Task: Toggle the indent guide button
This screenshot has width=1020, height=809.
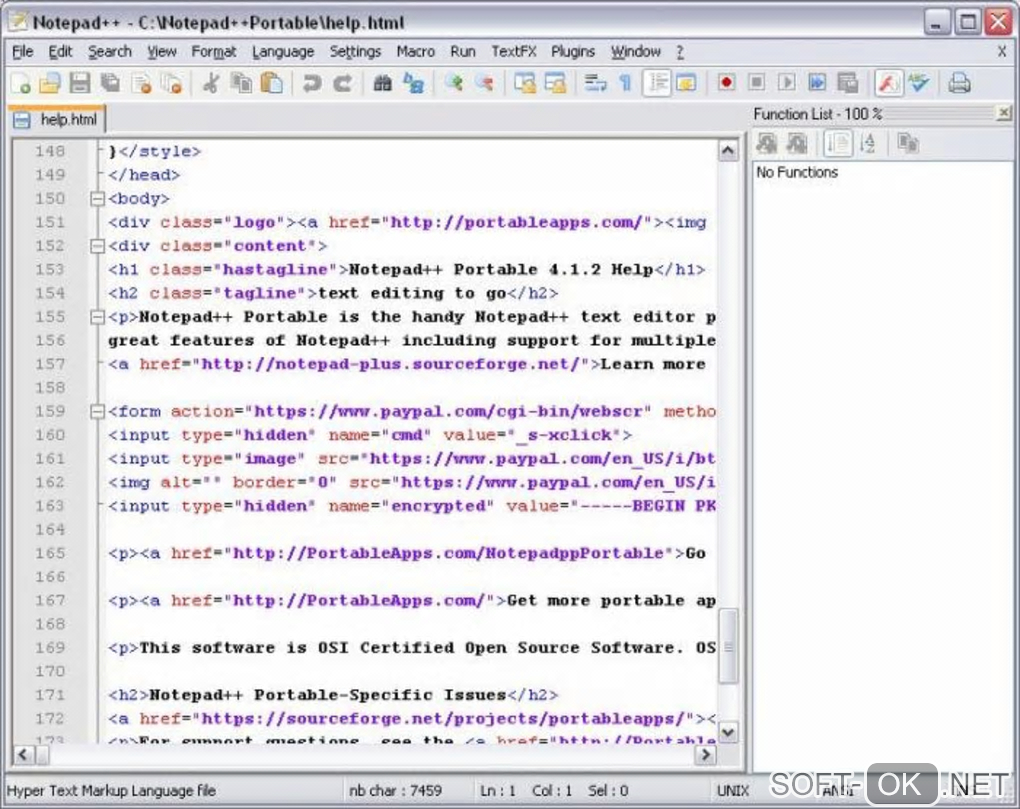Action: pyautogui.click(x=657, y=83)
